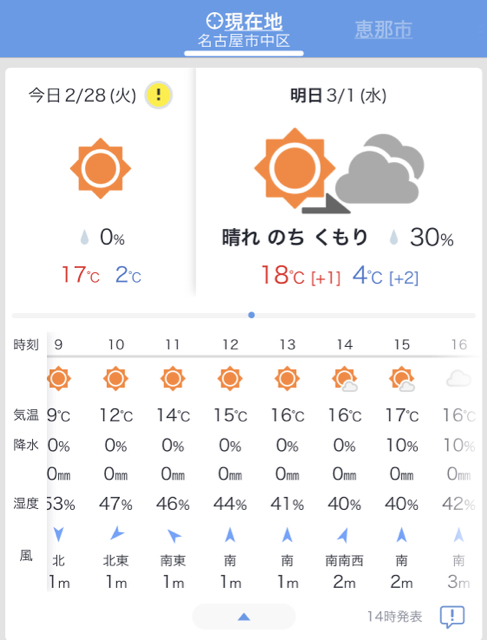Select the cloudy icon for 16 o'clock

tap(459, 379)
